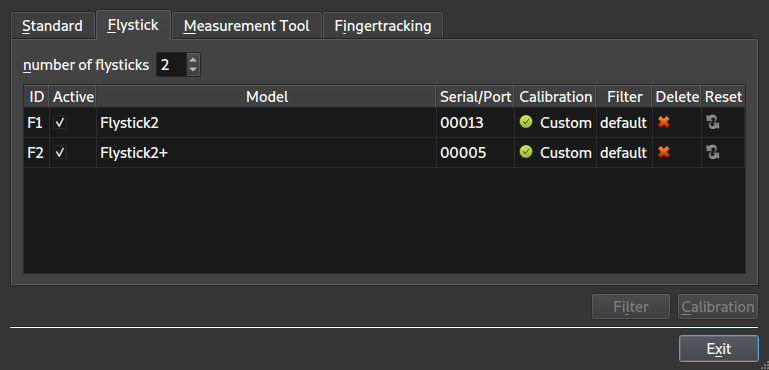Reset the F1 flystick row
Viewport: 769px width, 370px height.
coord(713,122)
